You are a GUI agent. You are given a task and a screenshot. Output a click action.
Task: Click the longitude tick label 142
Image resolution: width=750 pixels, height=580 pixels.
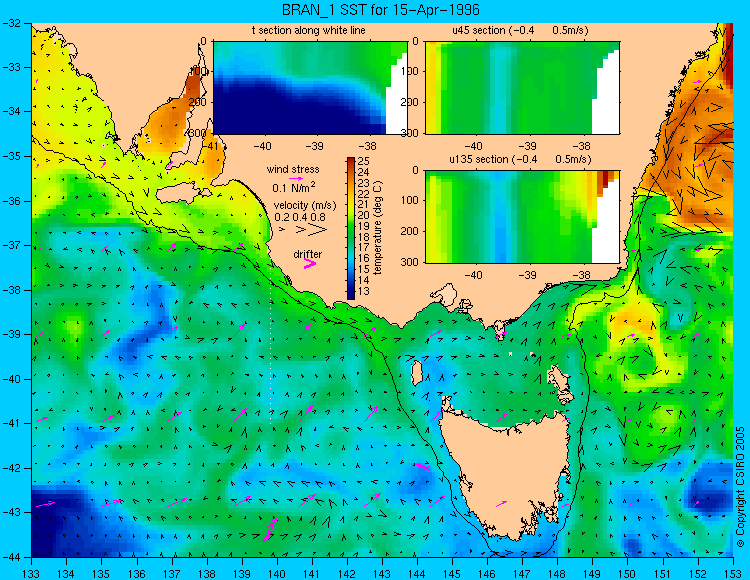[347, 574]
